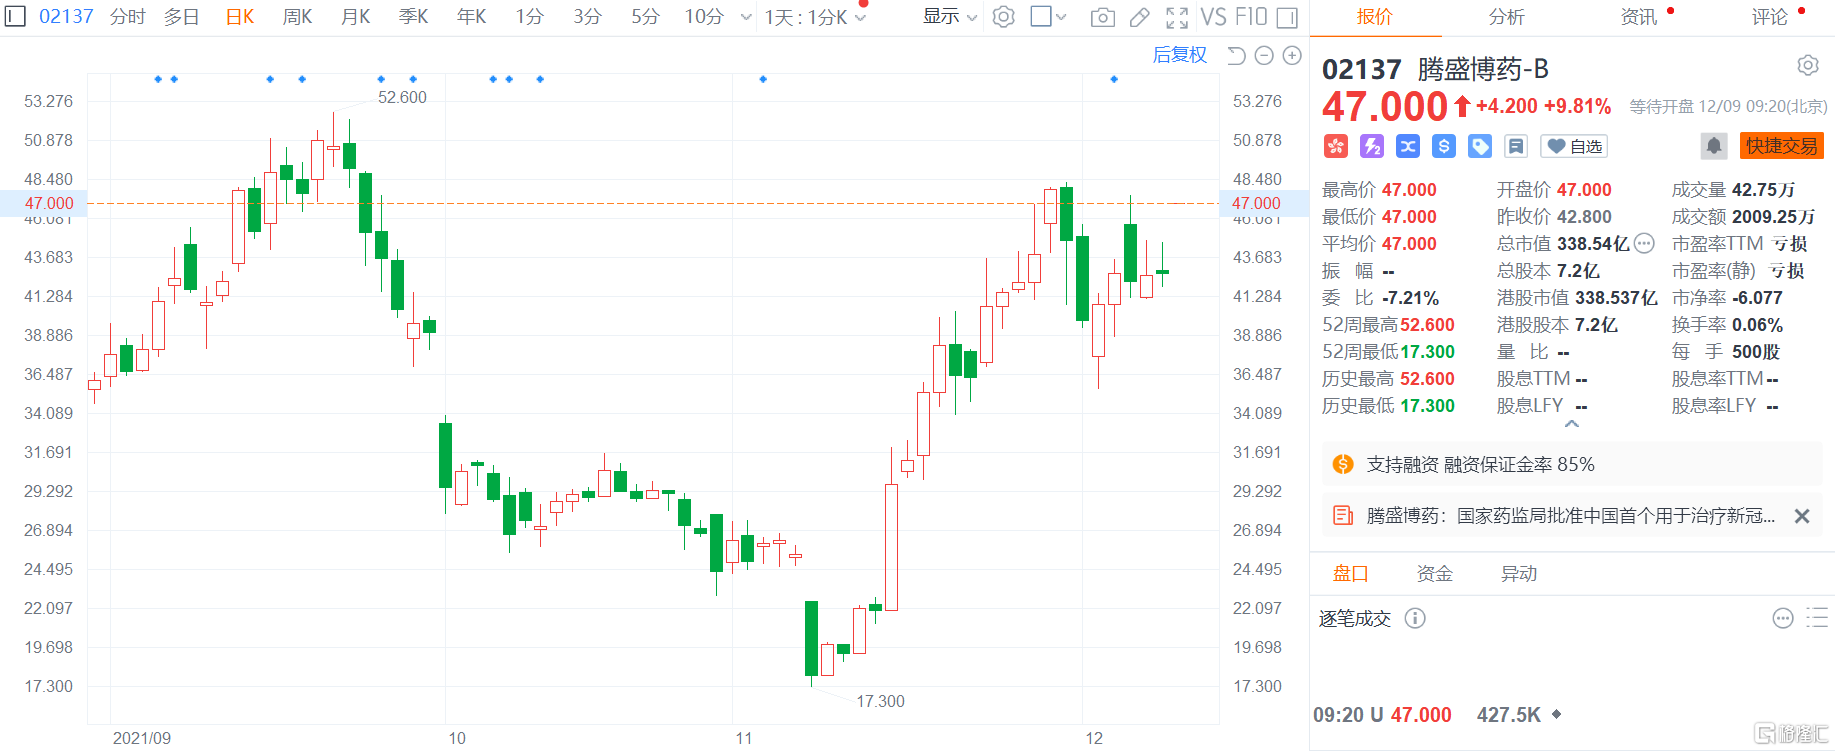This screenshot has height=751, width=1836.
Task: Switch to 多日 multi-day view
Action: click(x=182, y=17)
